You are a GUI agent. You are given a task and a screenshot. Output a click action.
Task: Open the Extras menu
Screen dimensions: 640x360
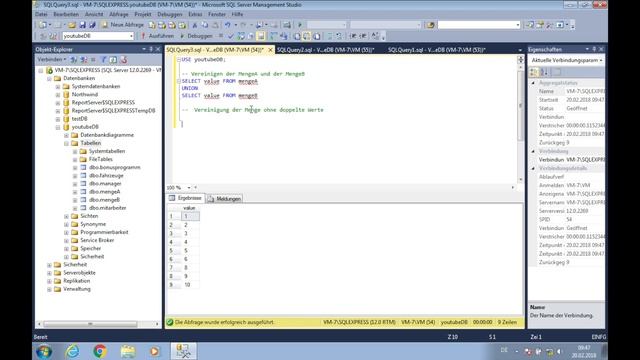click(195, 14)
